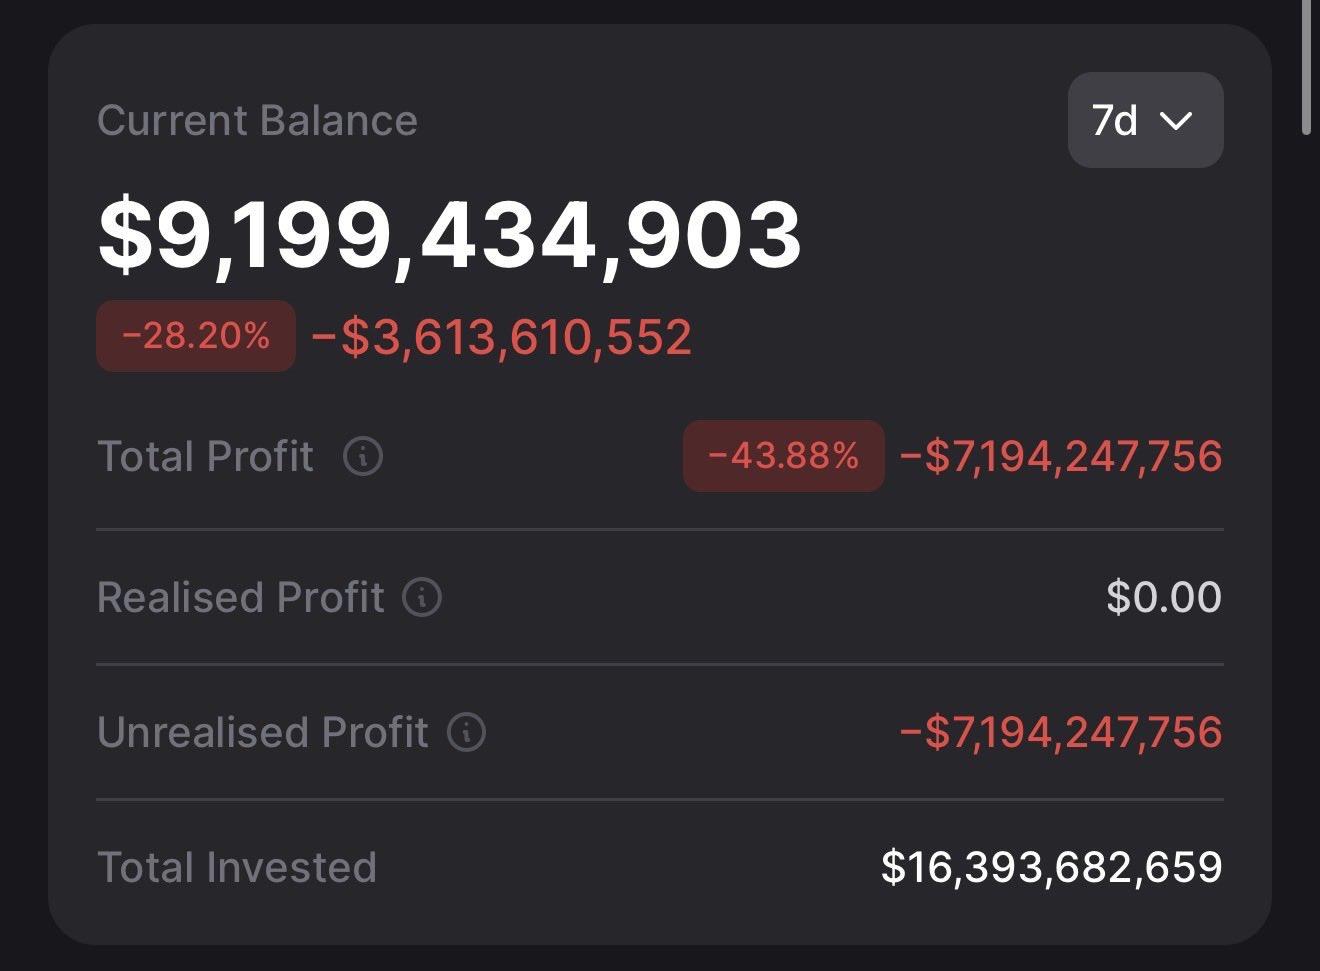
Task: Click the Total Invested label
Action: pyautogui.click(x=237, y=867)
